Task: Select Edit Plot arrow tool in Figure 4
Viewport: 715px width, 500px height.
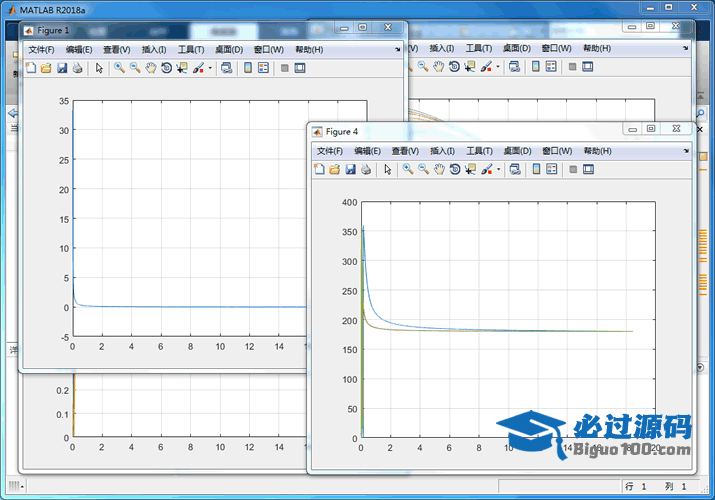Action: click(x=387, y=170)
